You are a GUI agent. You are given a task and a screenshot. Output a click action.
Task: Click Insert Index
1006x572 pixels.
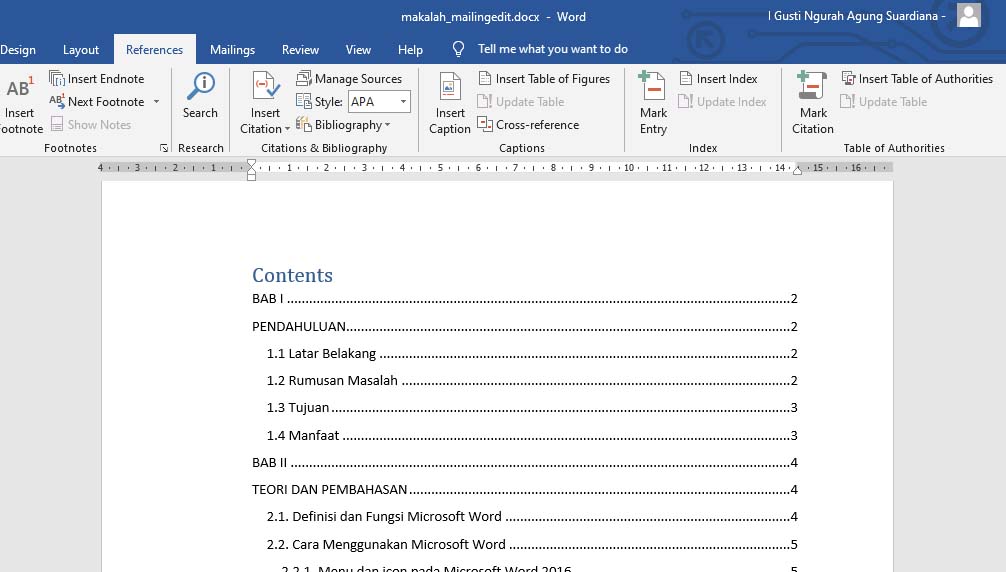click(719, 79)
